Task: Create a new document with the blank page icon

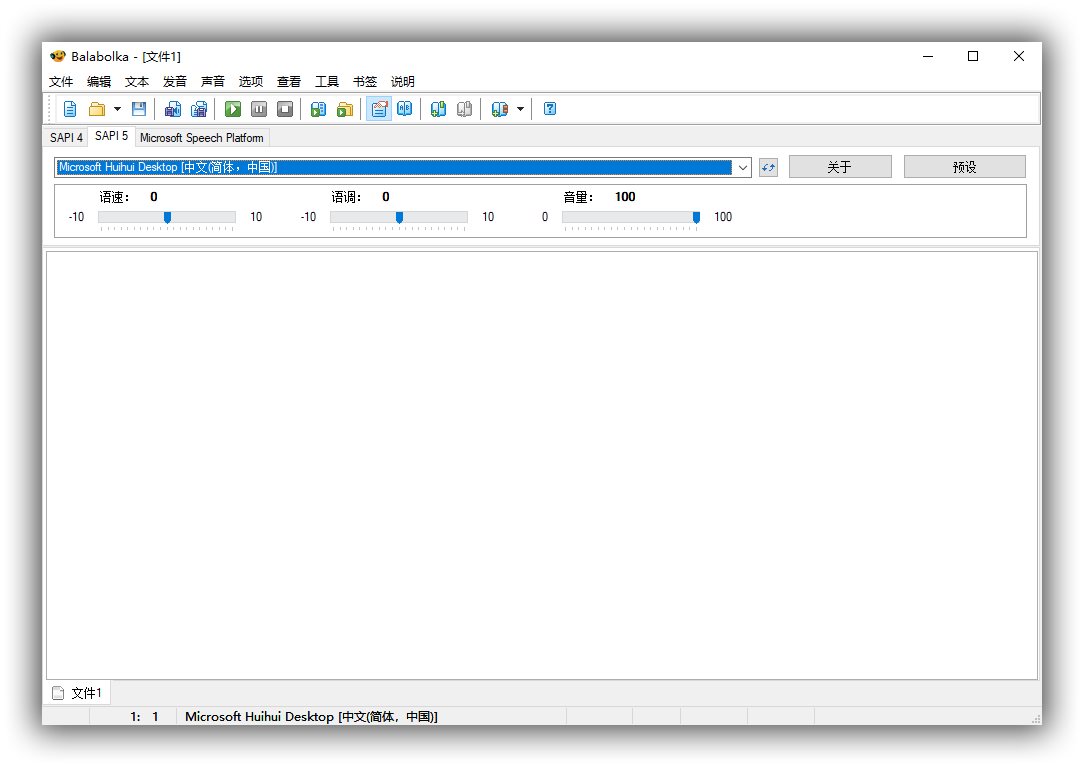Action: [x=70, y=109]
